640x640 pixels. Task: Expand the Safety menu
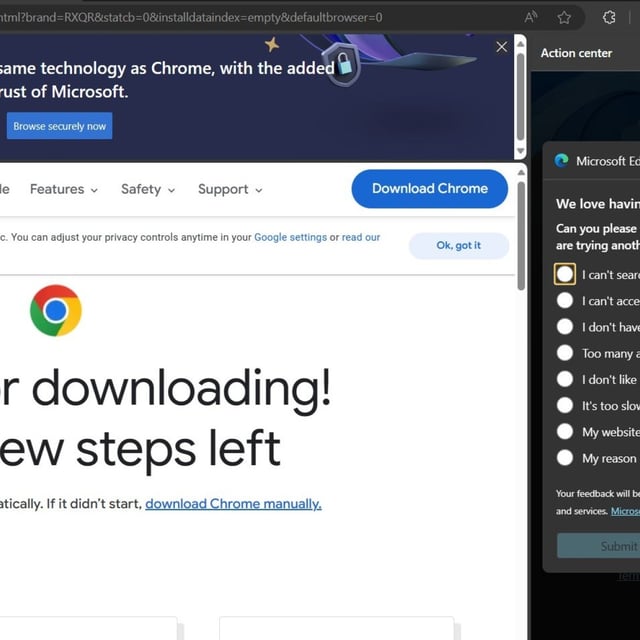pyautogui.click(x=148, y=189)
